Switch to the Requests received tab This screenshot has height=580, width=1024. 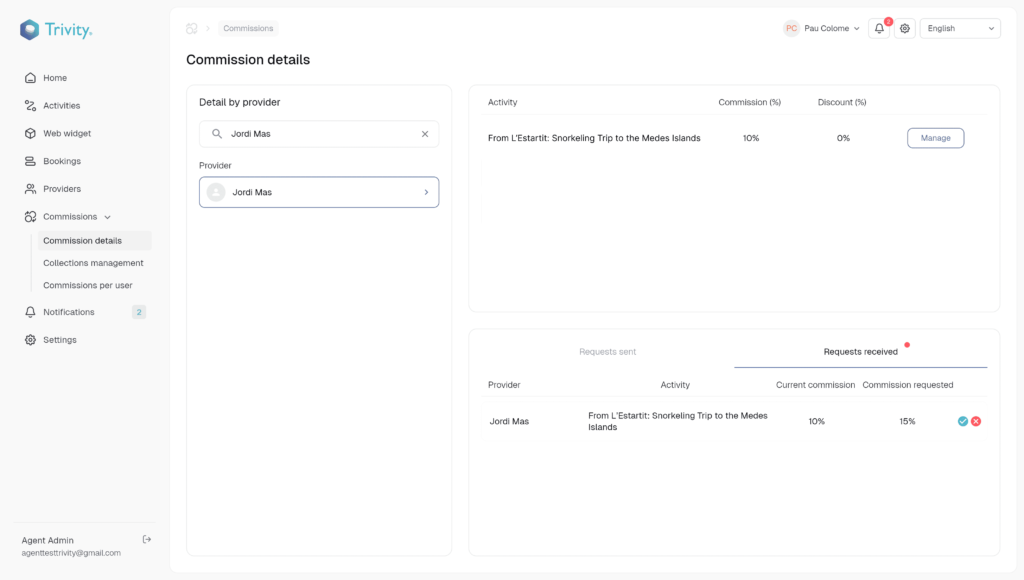(861, 351)
